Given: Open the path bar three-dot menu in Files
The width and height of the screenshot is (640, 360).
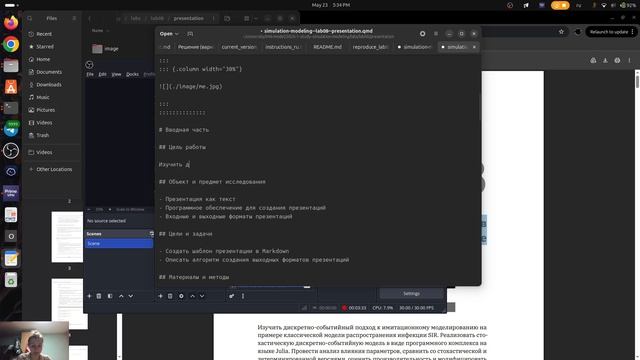Looking at the screenshot, I should (x=213, y=18).
